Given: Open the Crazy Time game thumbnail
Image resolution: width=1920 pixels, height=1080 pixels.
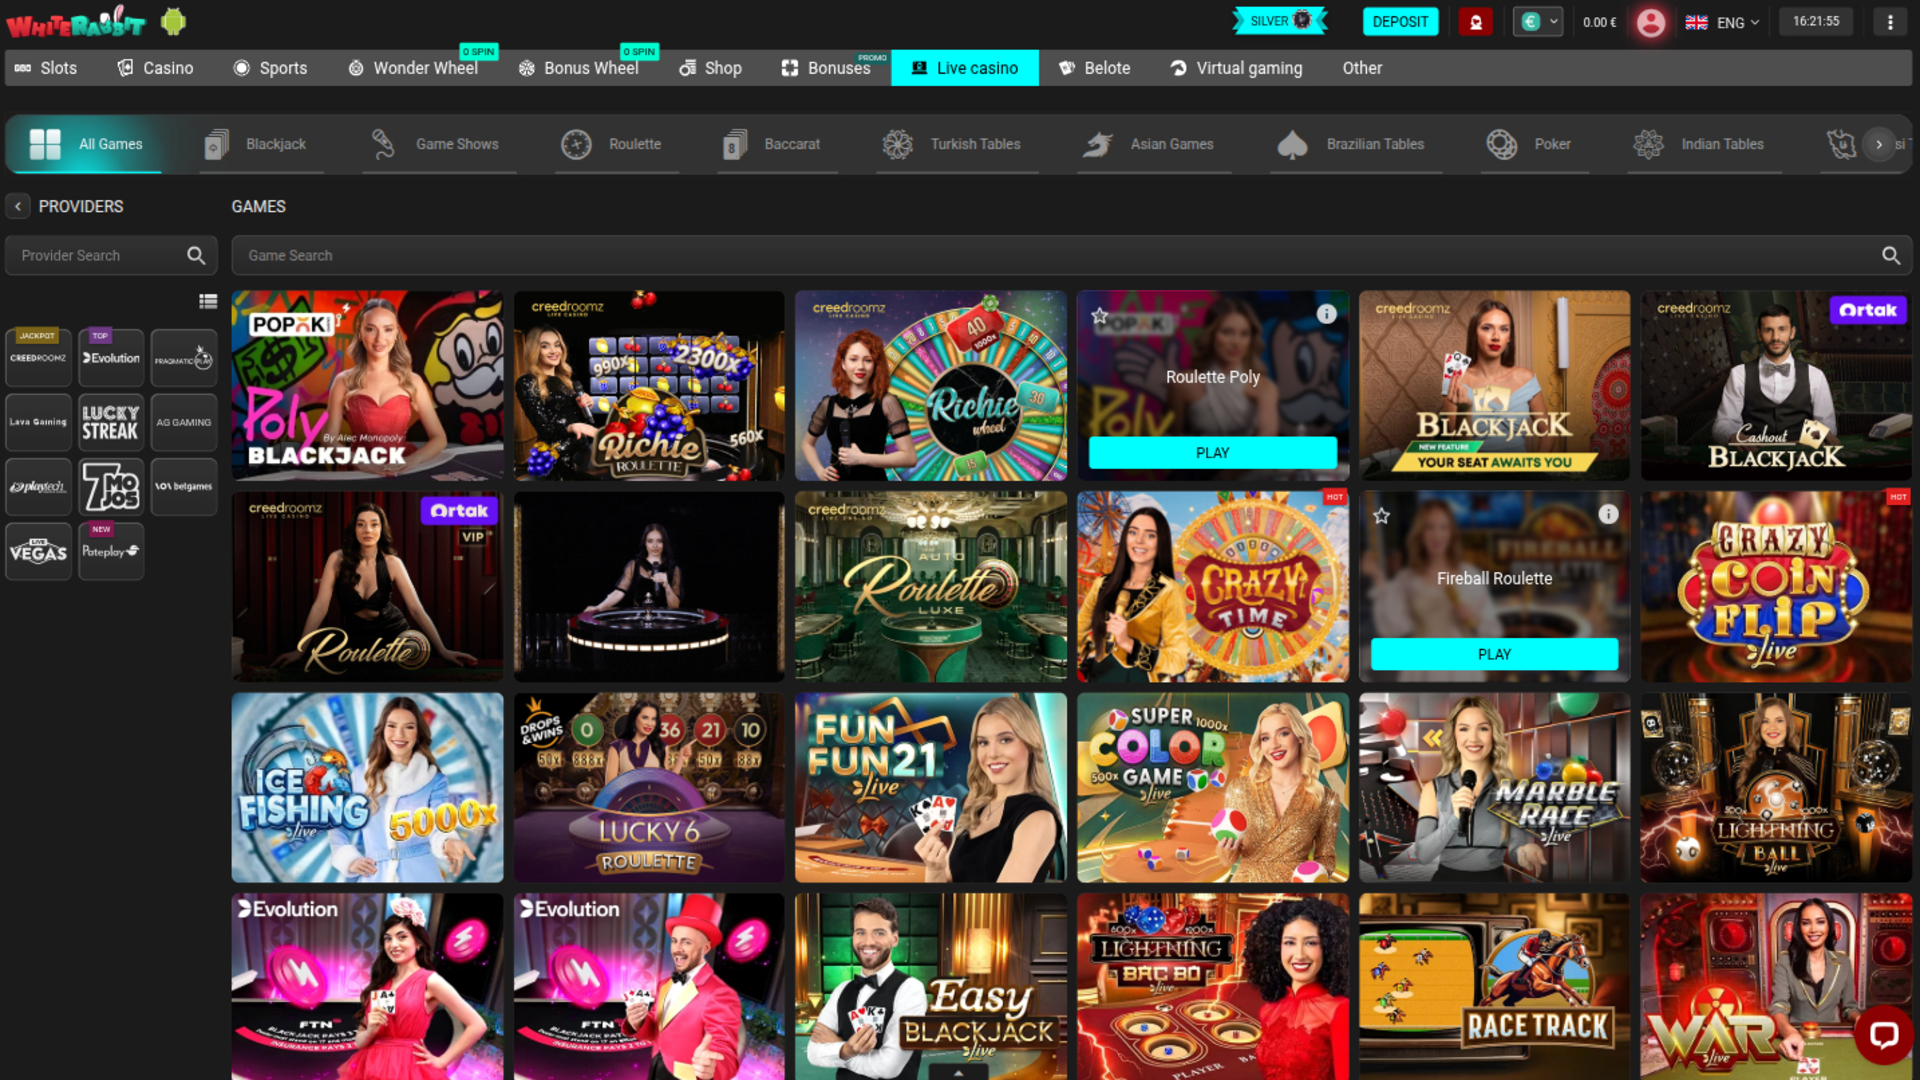Looking at the screenshot, I should (1212, 587).
